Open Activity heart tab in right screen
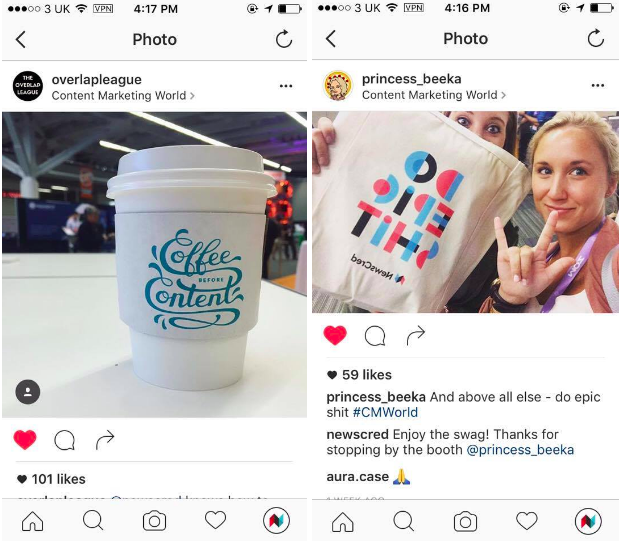Screen dimensions: 620x541 527,520
